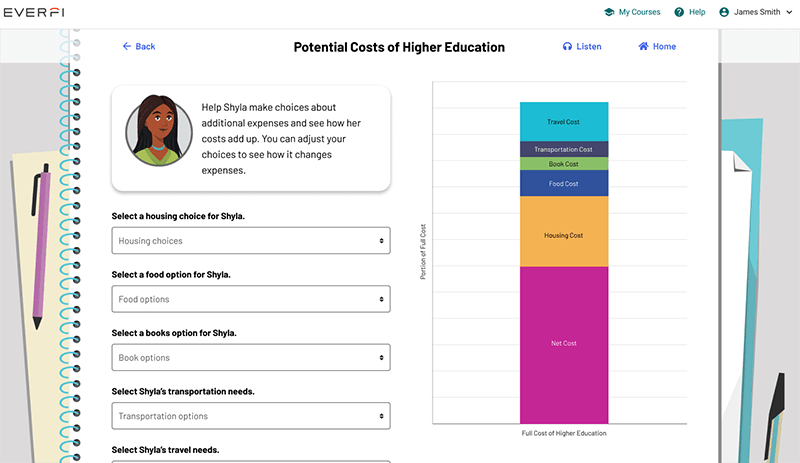Open the Housing choices dropdown
The height and width of the screenshot is (463, 800).
[251, 240]
